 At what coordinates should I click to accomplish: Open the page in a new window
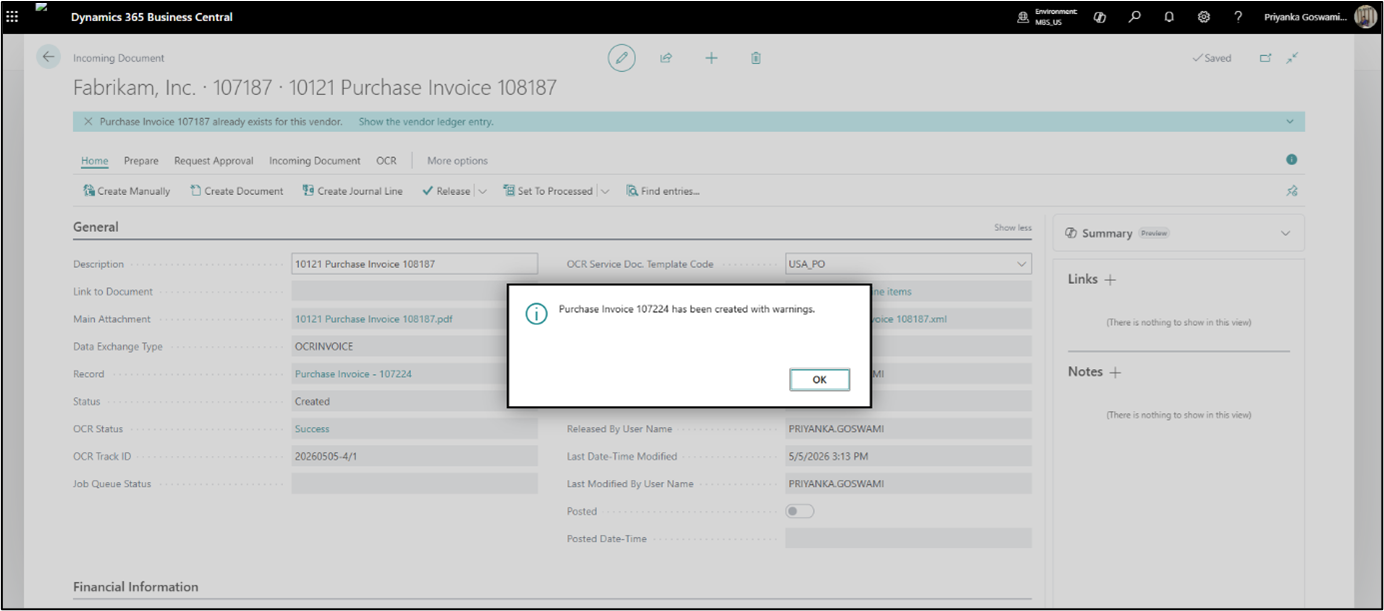coord(1265,58)
